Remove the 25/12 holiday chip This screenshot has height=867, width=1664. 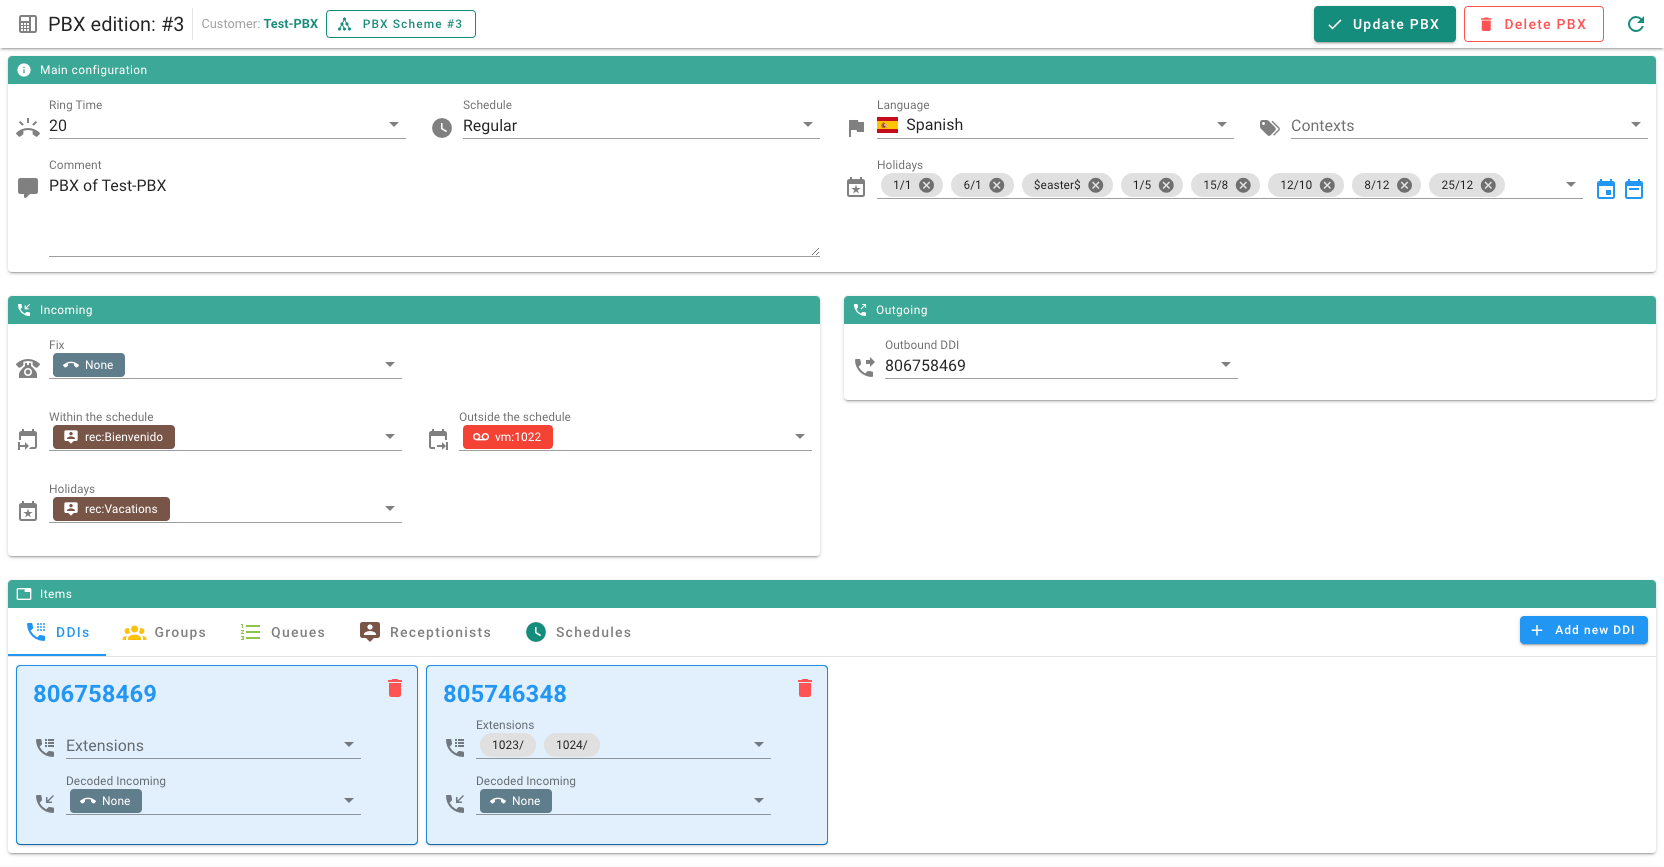(x=1488, y=185)
